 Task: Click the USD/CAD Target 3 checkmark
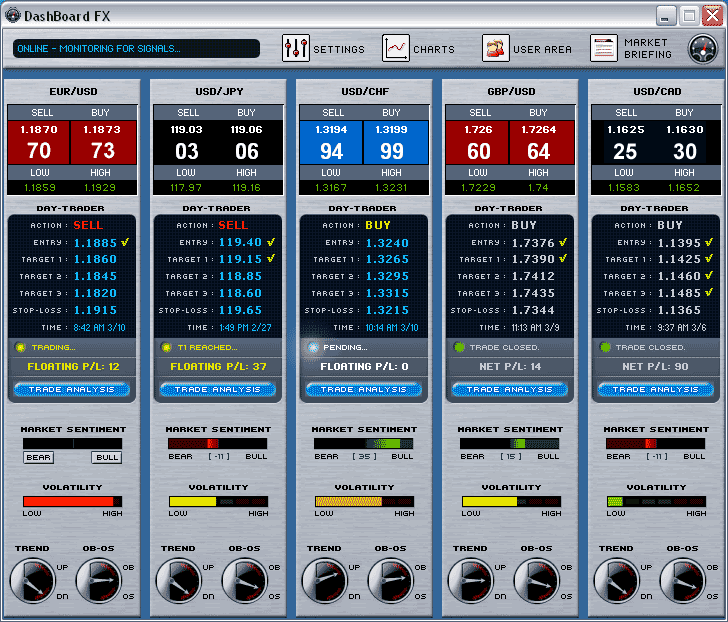tap(708, 292)
